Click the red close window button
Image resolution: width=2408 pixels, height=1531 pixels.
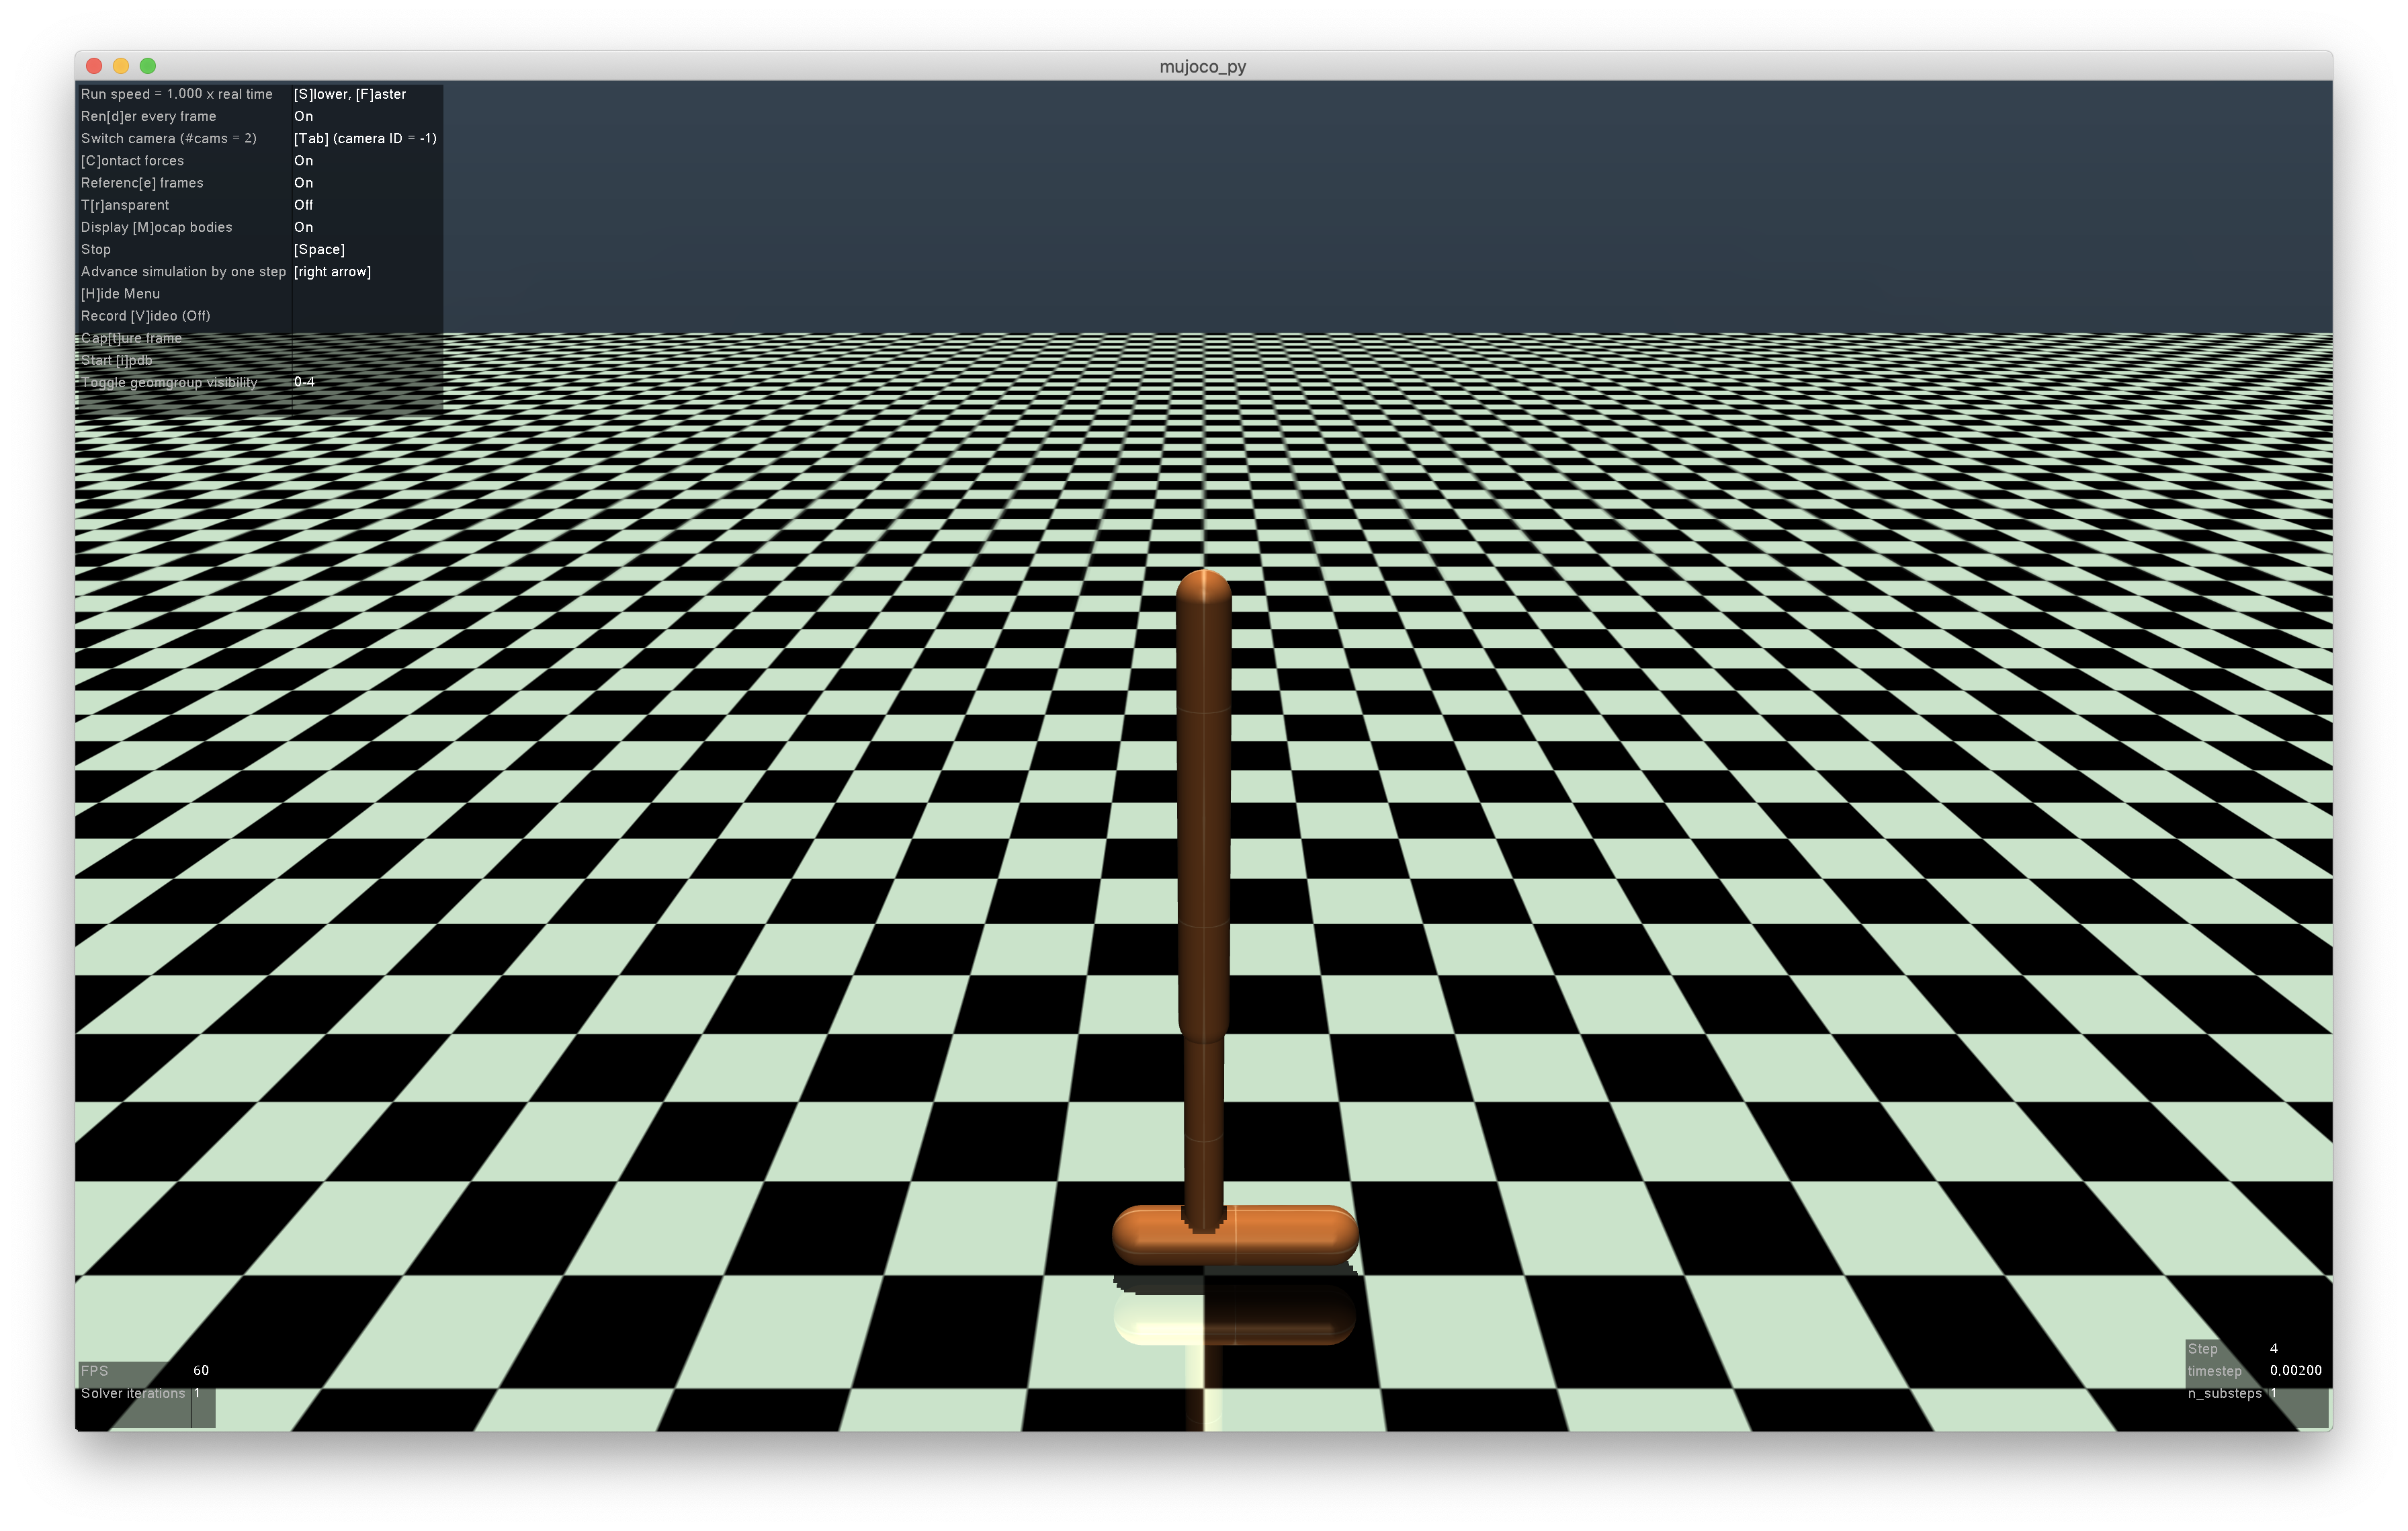pos(94,66)
